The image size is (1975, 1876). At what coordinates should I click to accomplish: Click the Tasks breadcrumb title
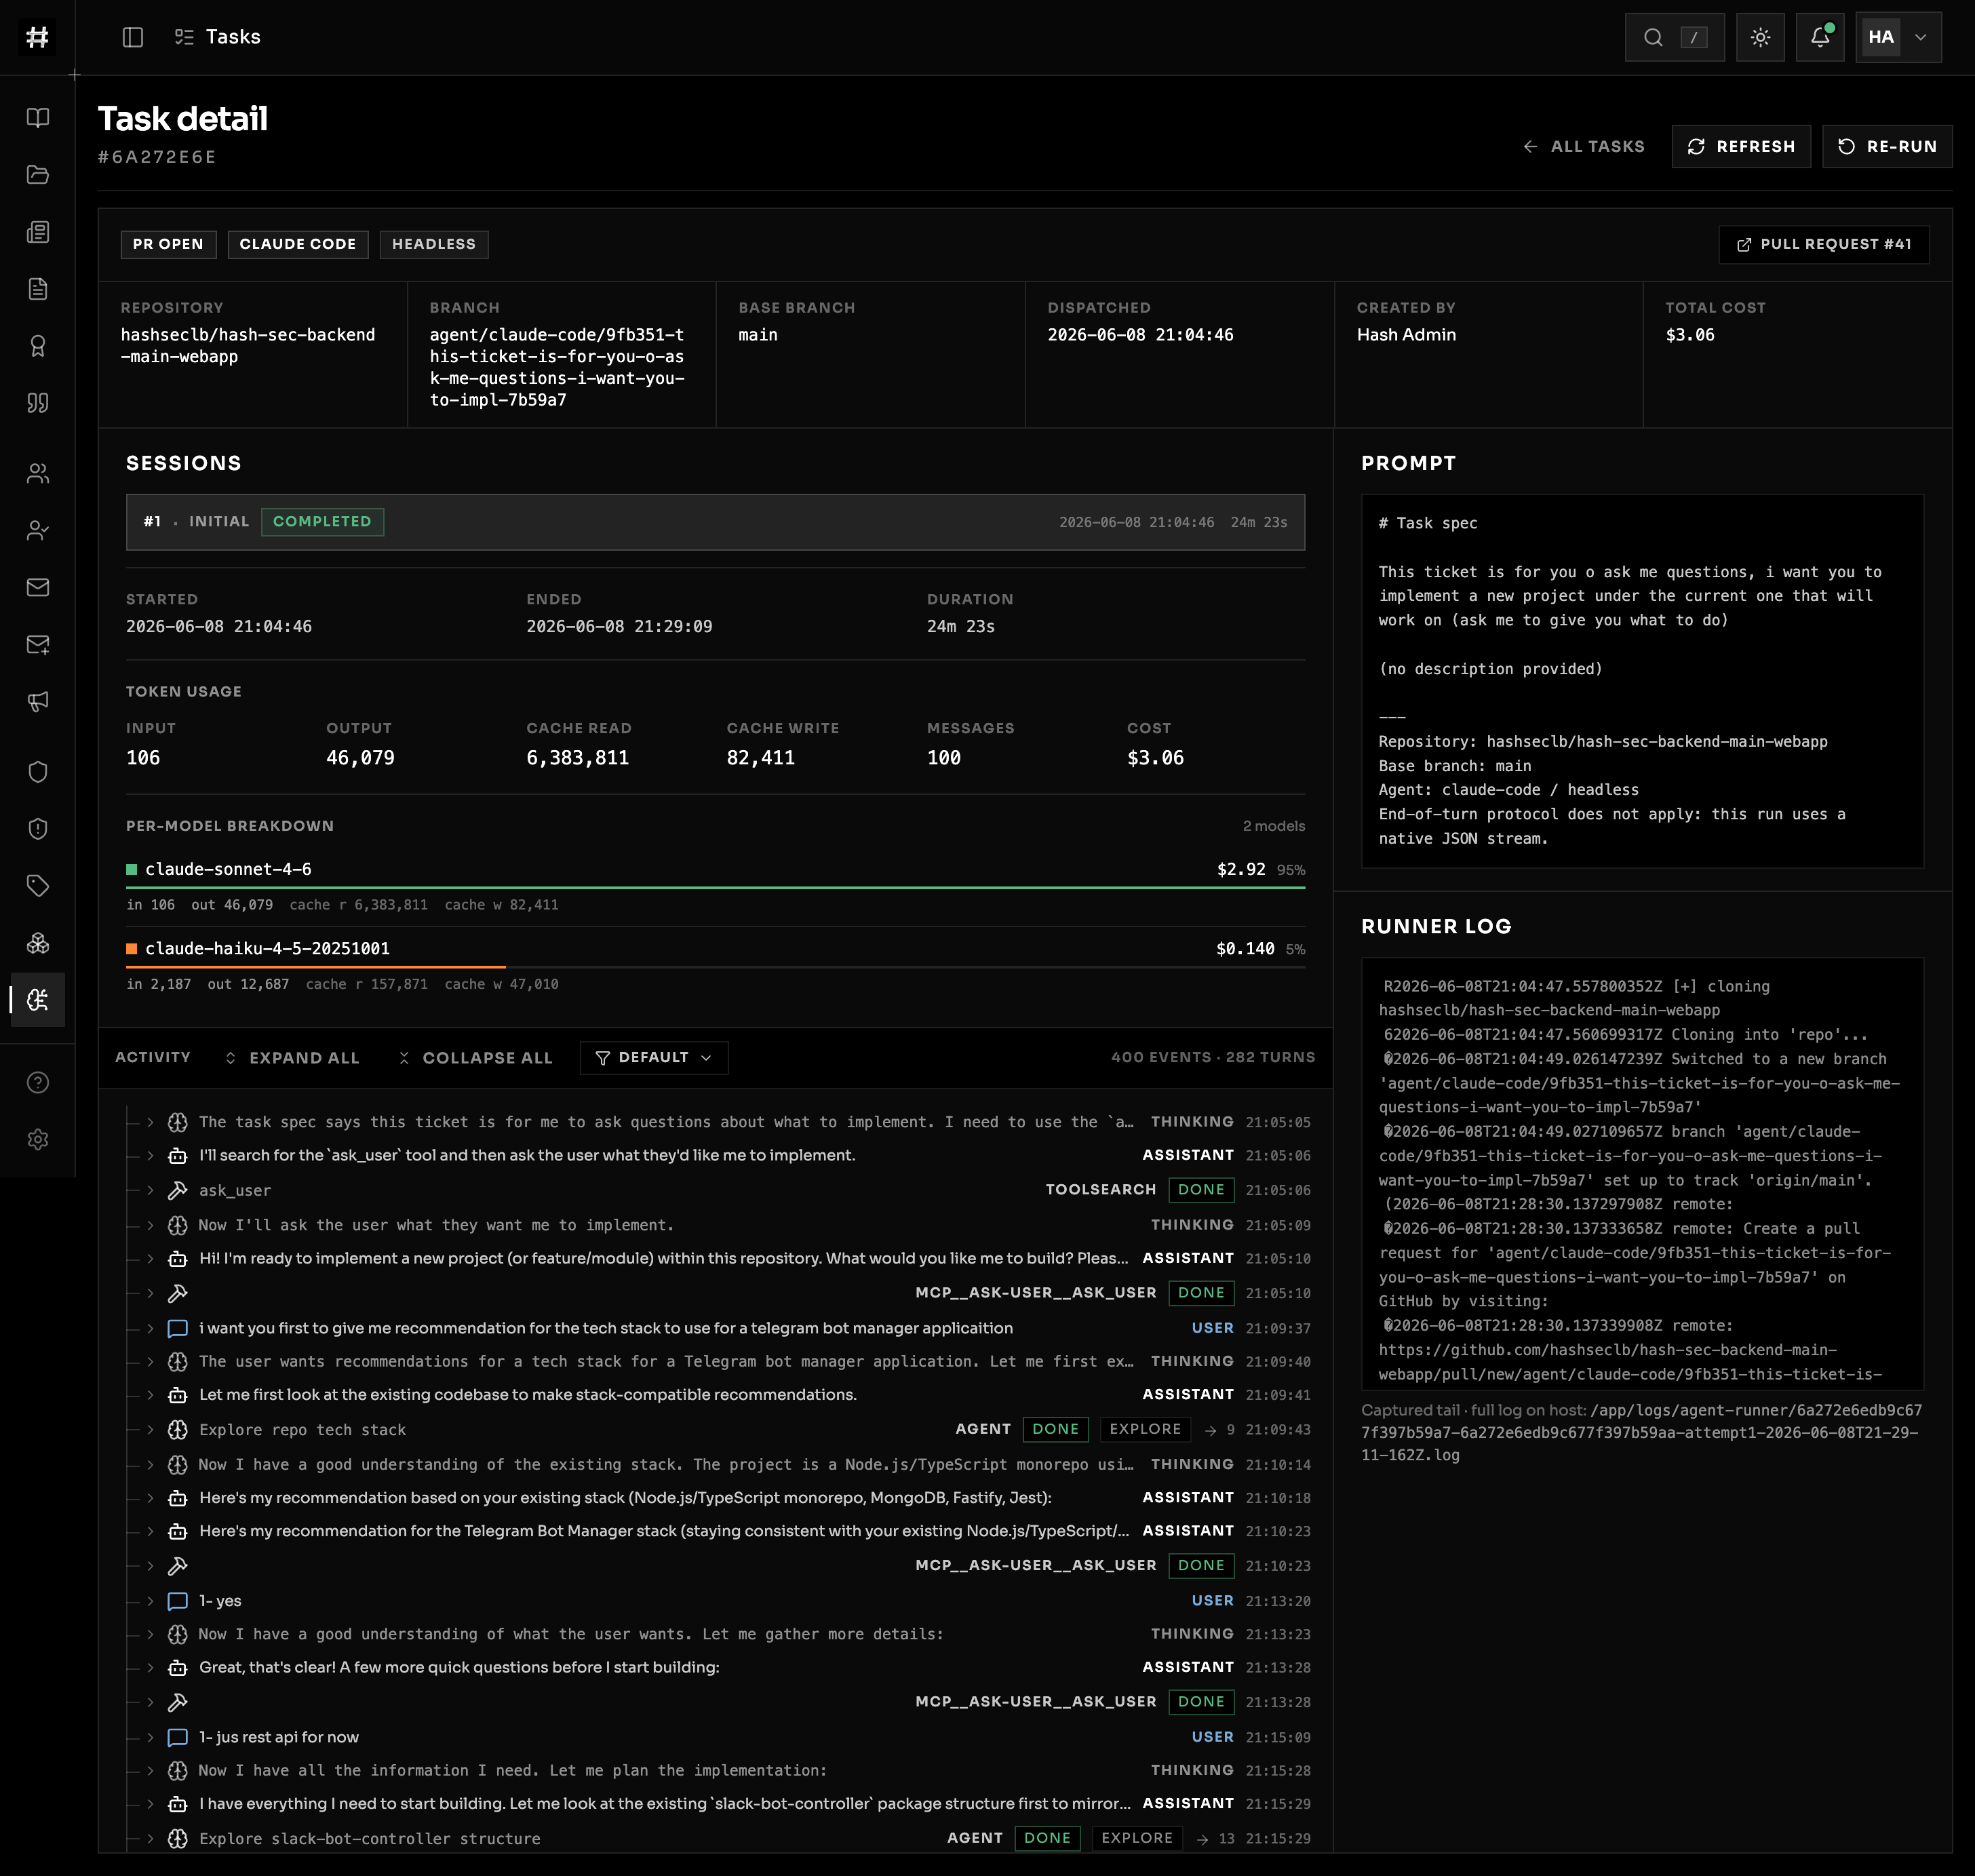(233, 37)
